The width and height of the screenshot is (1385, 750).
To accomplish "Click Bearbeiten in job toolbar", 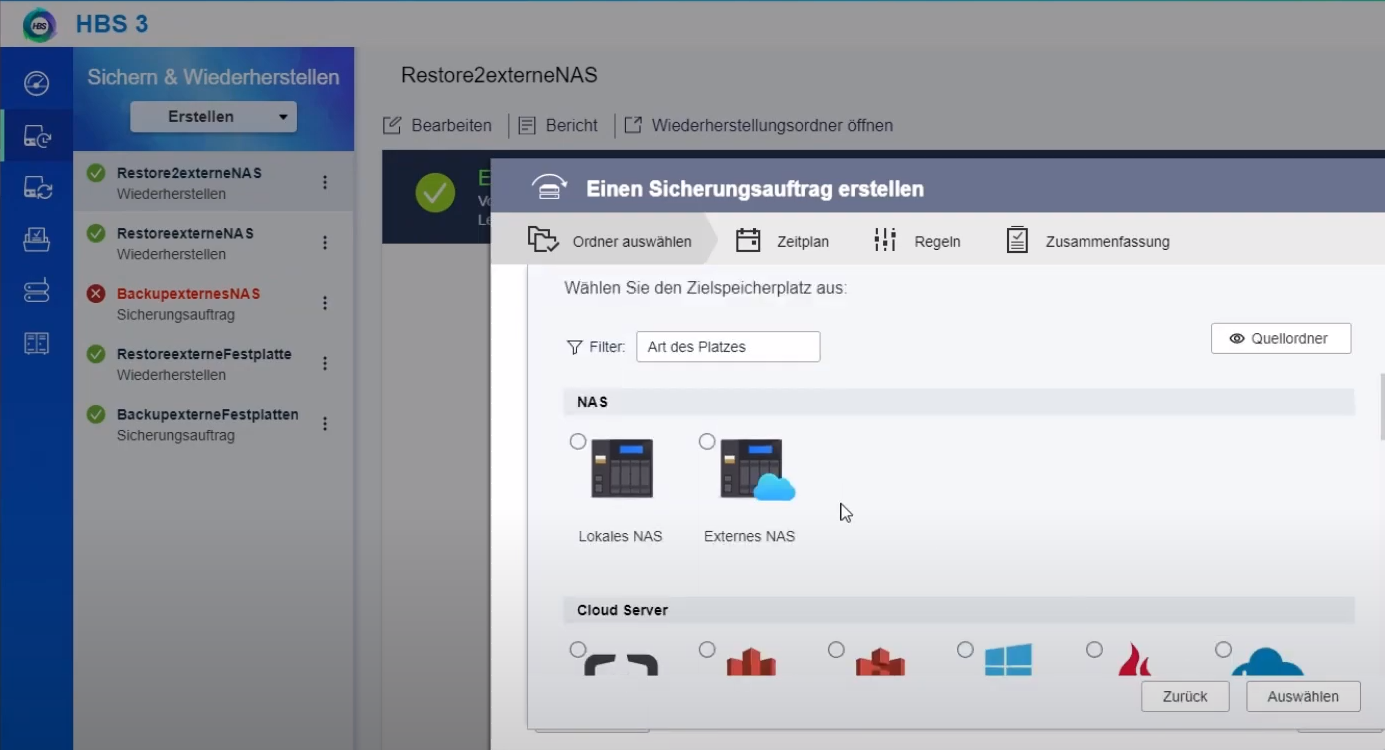I will (x=438, y=126).
